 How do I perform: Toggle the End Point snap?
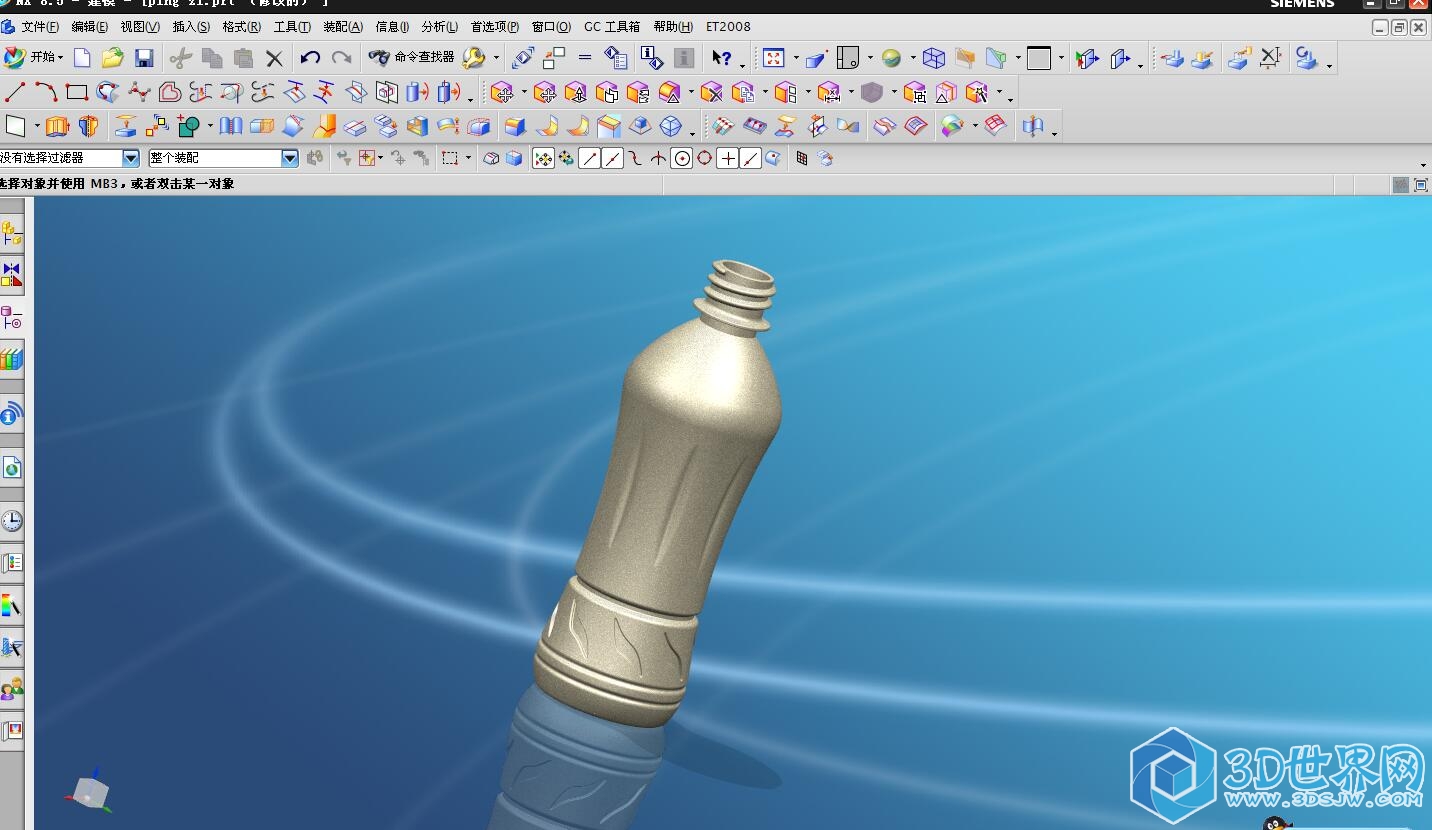tap(589, 158)
